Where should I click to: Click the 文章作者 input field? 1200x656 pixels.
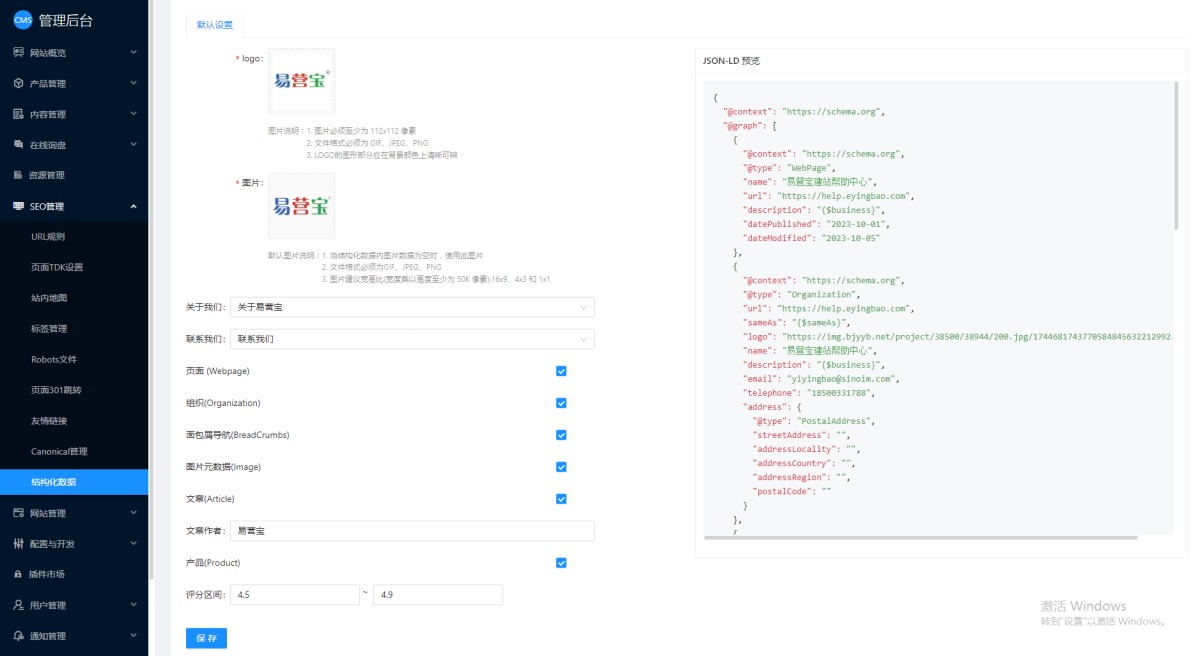click(411, 531)
